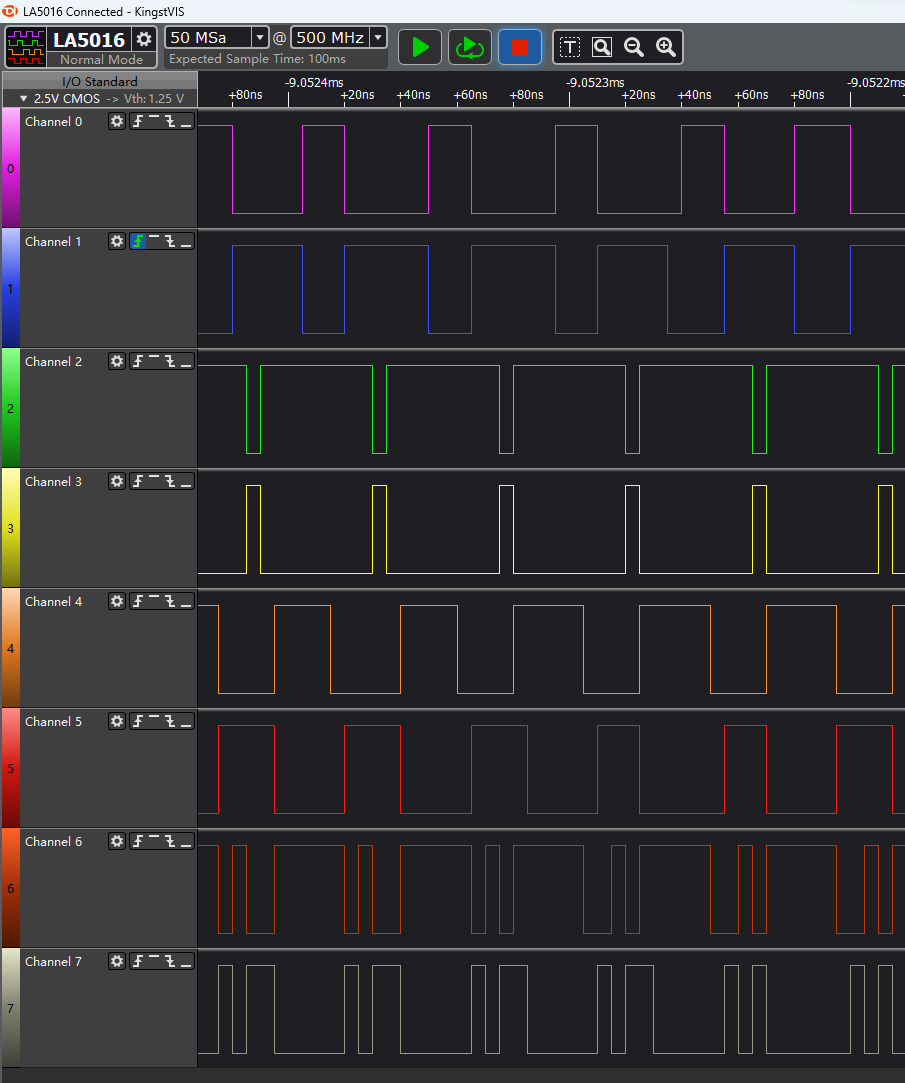Open the 500 MHz sample rate dropdown
Viewport: 905px width, 1083px height.
[378, 38]
